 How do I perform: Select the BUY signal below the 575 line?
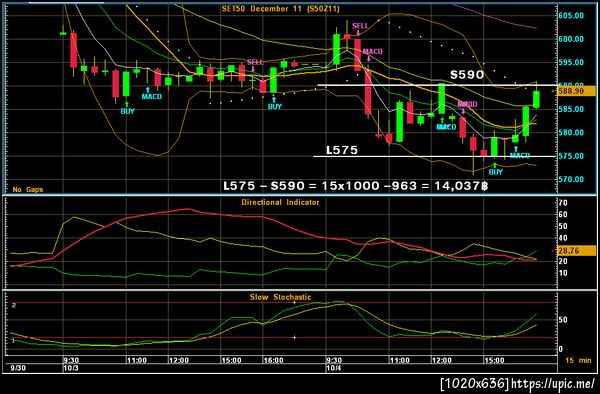click(x=496, y=172)
